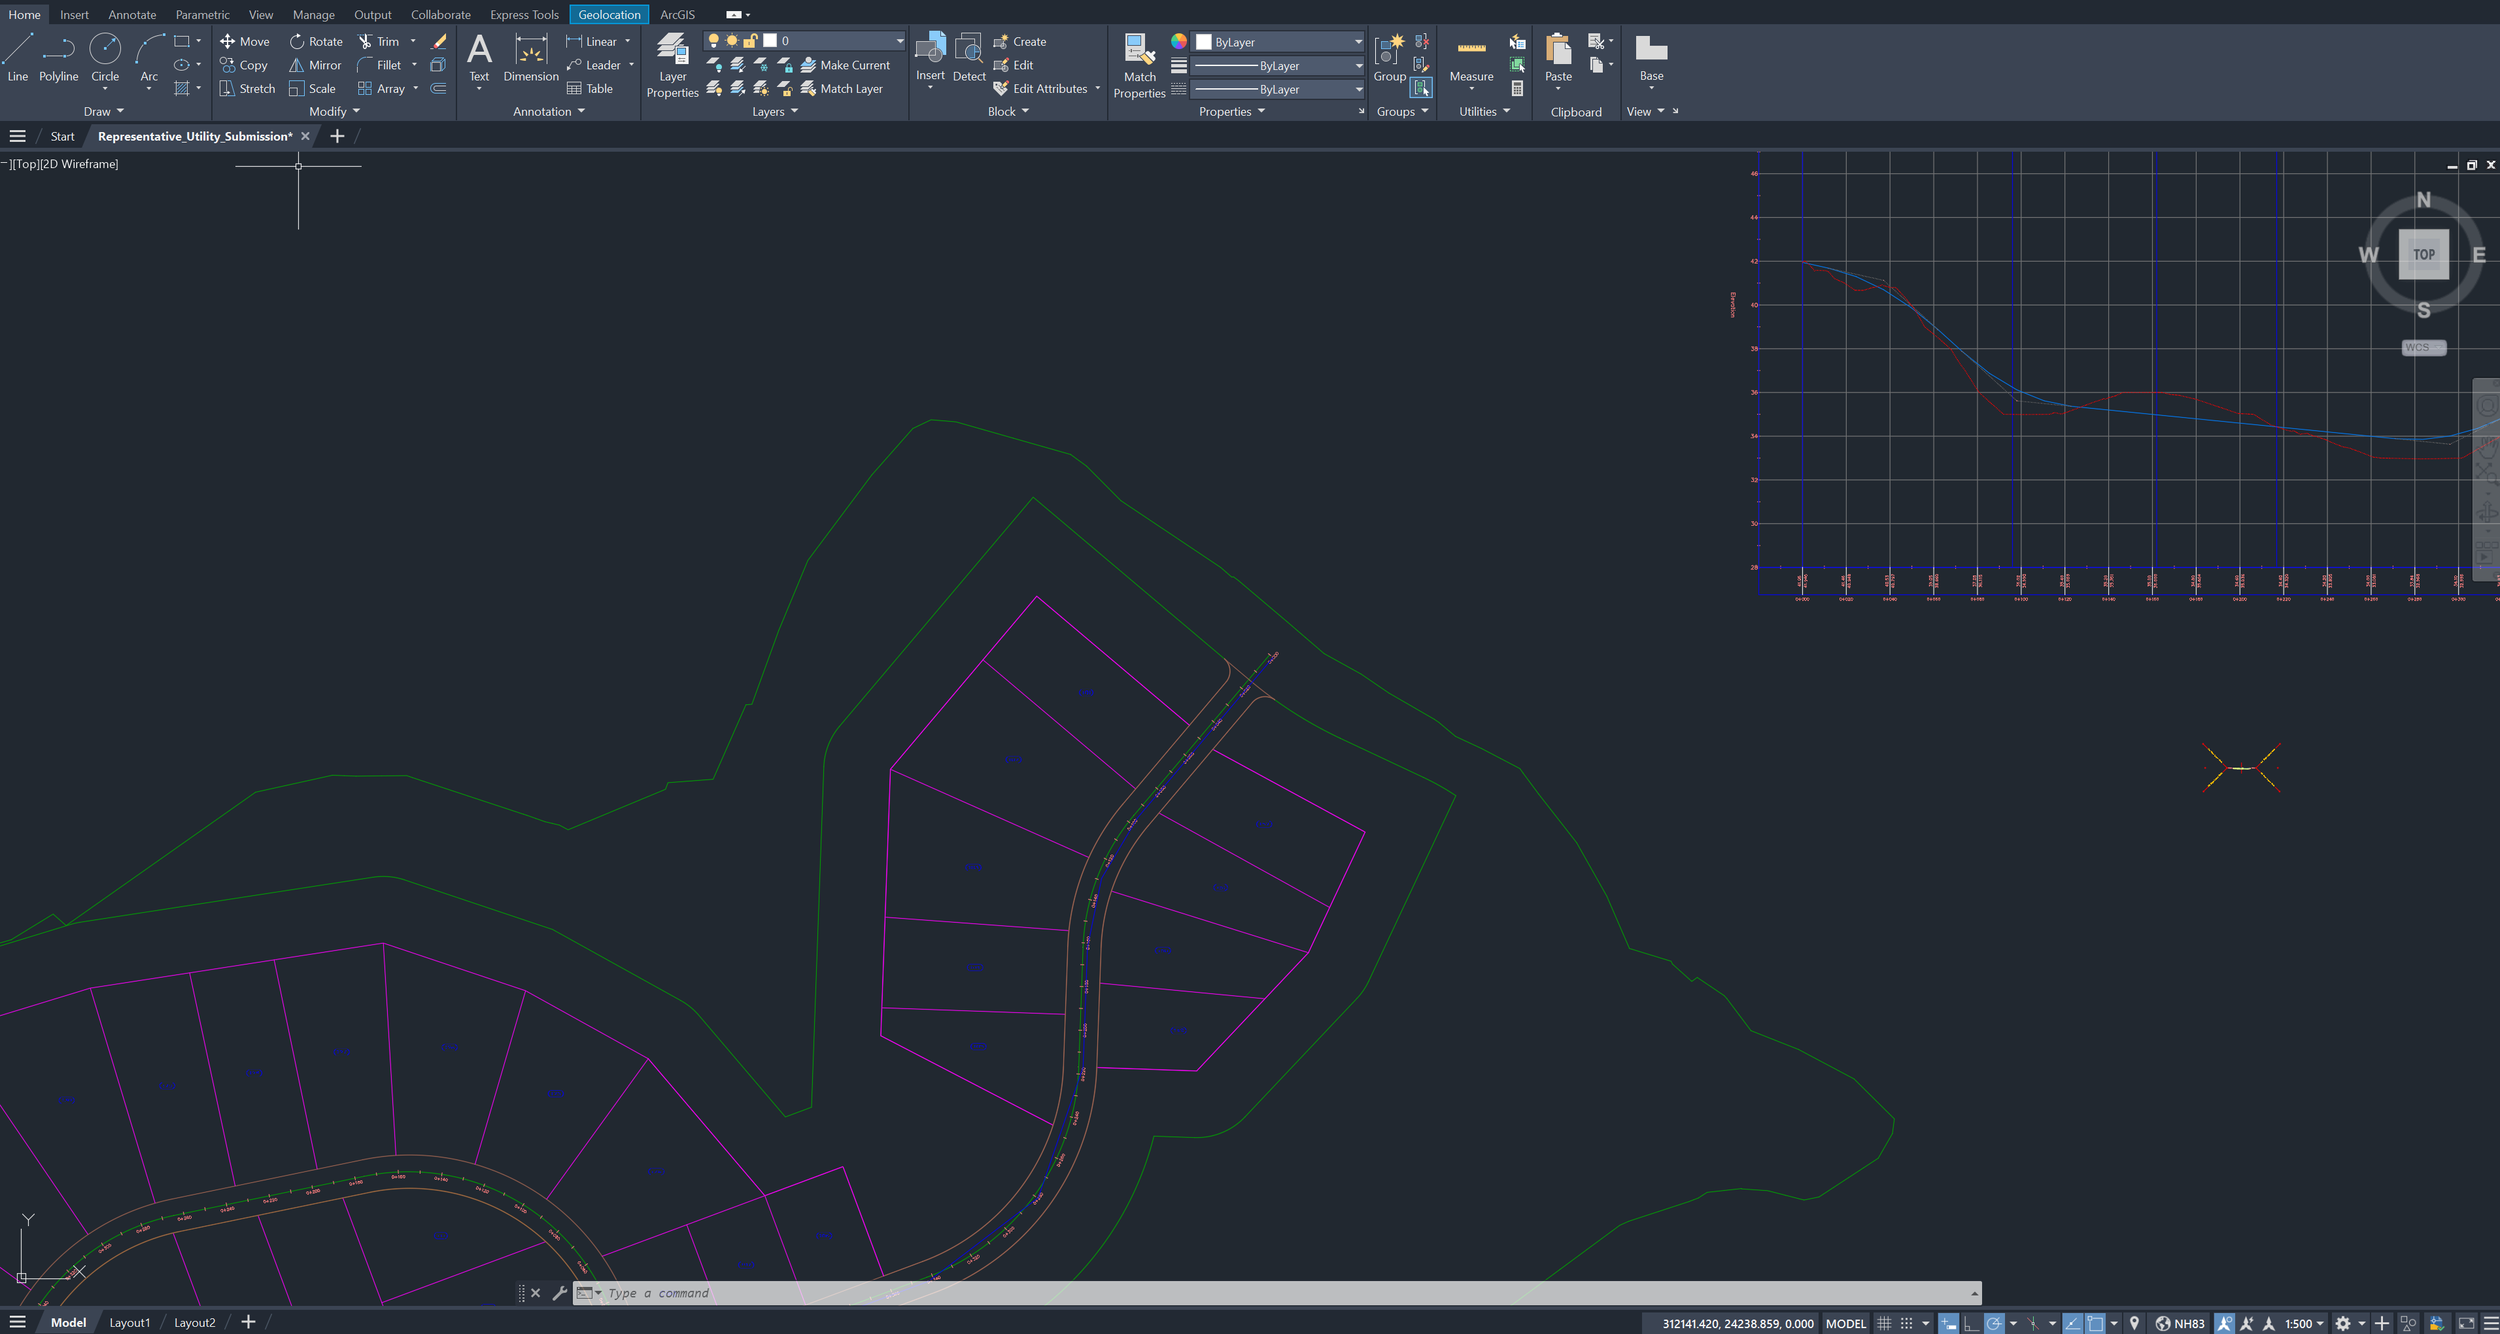Open the Start file tab
The height and width of the screenshot is (1334, 2500).
coord(62,136)
